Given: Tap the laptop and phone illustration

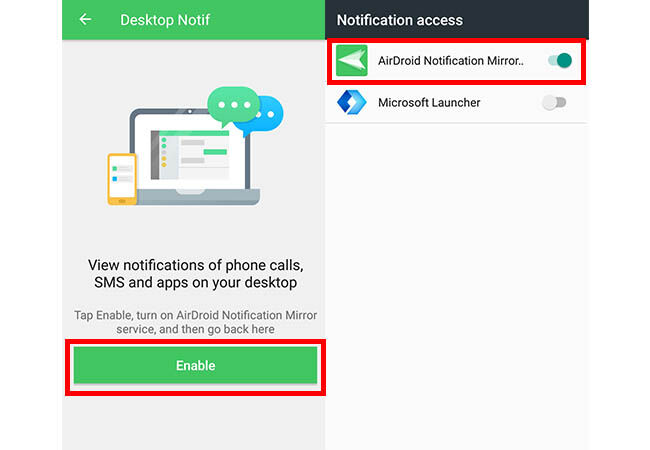Looking at the screenshot, I should (195, 146).
